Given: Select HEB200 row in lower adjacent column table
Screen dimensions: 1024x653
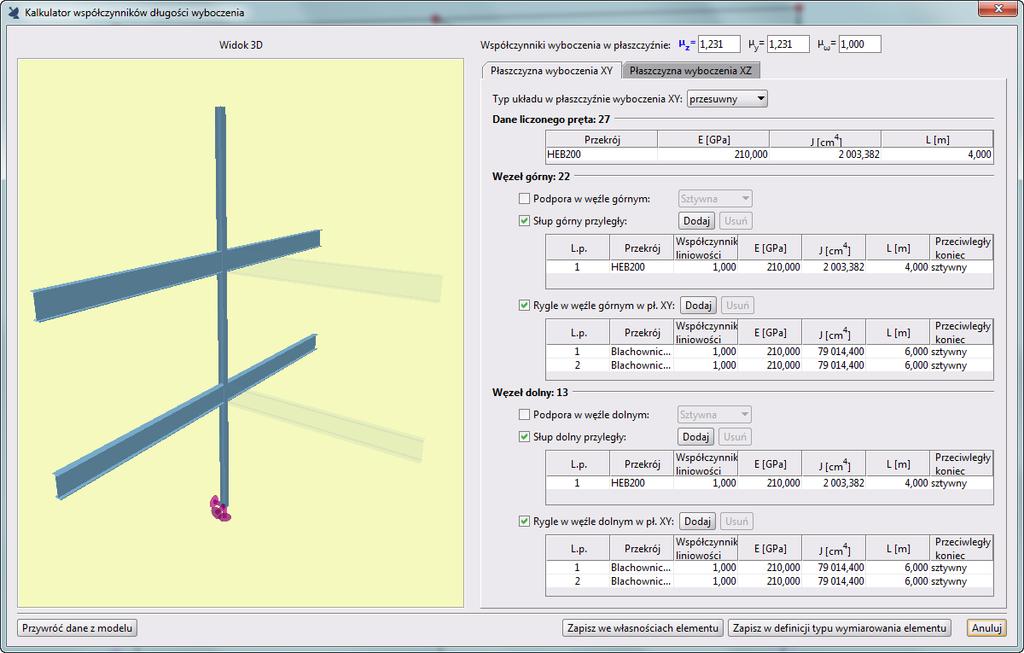Looking at the screenshot, I should [769, 483].
